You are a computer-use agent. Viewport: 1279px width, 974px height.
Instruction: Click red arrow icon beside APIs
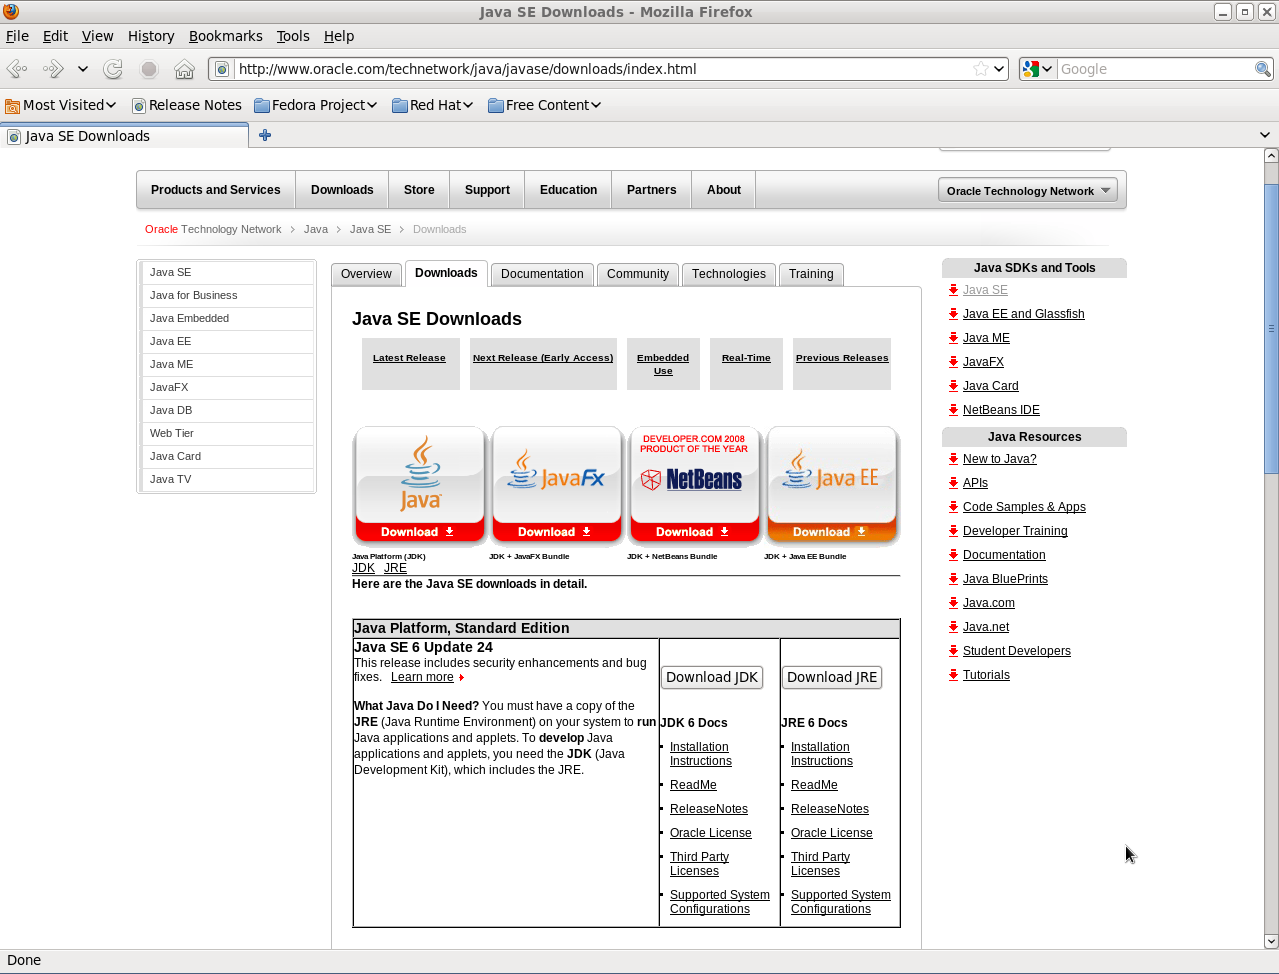[954, 483]
